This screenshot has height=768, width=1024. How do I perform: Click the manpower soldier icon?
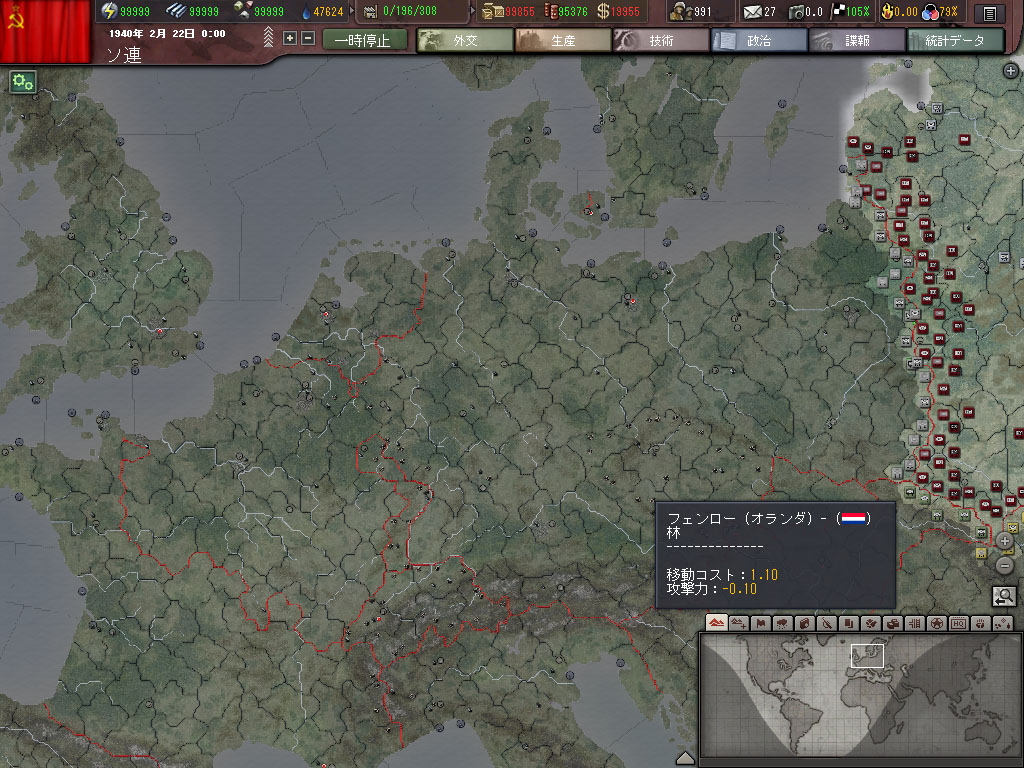pyautogui.click(x=682, y=11)
